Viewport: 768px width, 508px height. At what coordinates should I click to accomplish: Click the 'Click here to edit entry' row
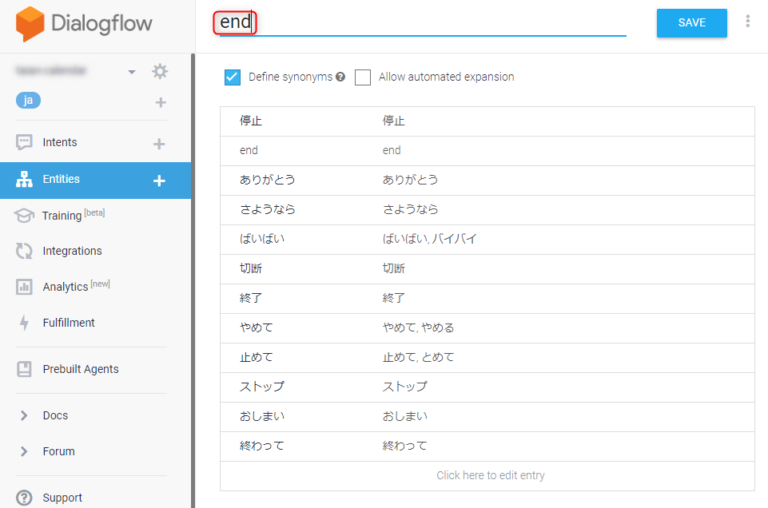tap(490, 475)
